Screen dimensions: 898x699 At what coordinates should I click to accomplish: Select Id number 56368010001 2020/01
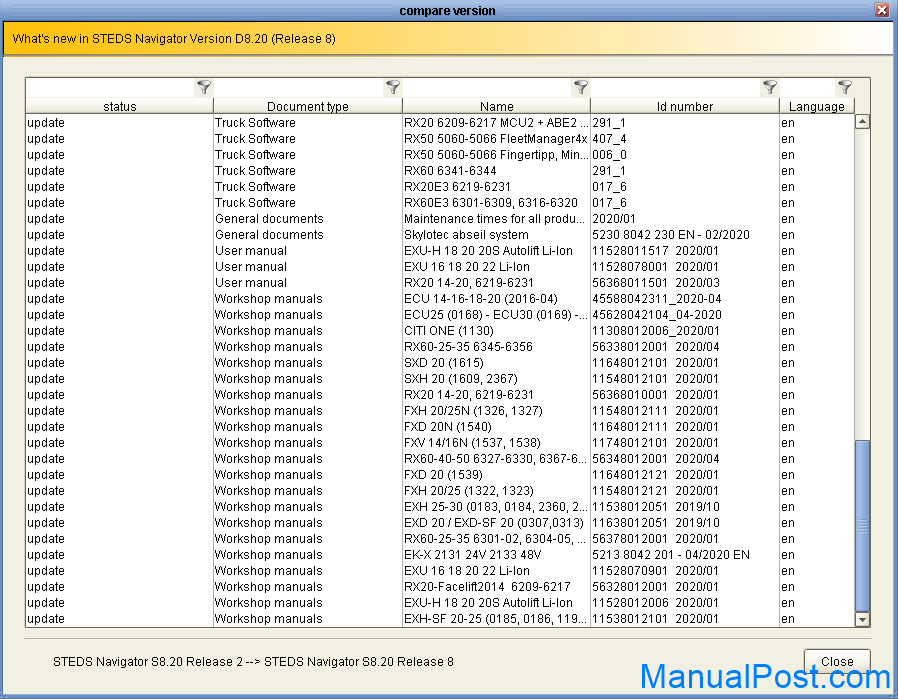point(655,395)
